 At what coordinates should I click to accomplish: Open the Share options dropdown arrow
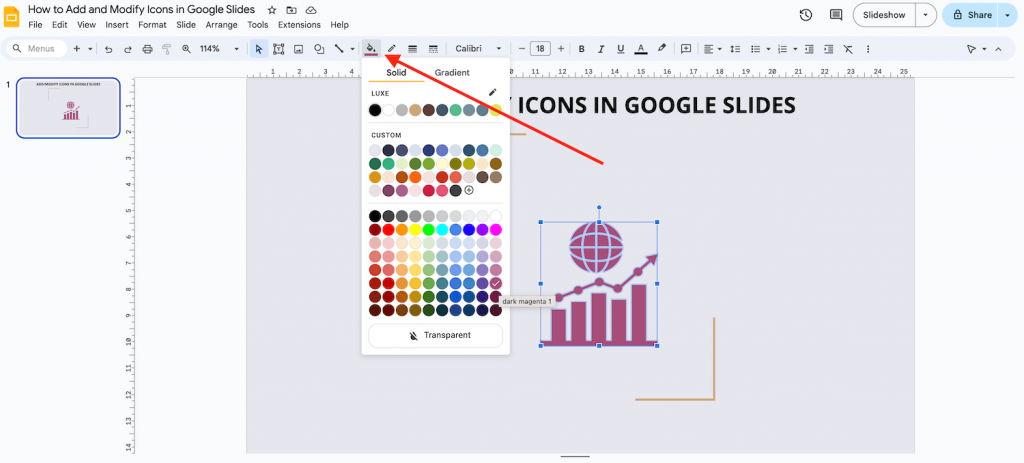1008,15
